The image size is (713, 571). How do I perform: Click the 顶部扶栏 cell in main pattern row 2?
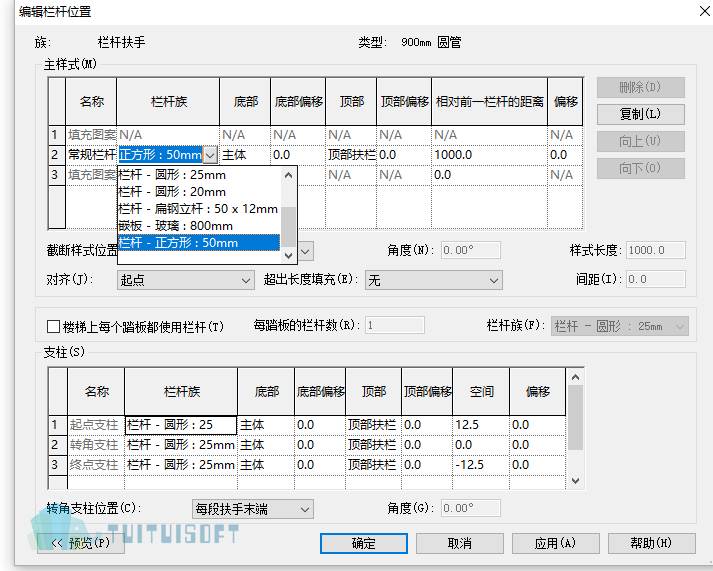click(351, 155)
